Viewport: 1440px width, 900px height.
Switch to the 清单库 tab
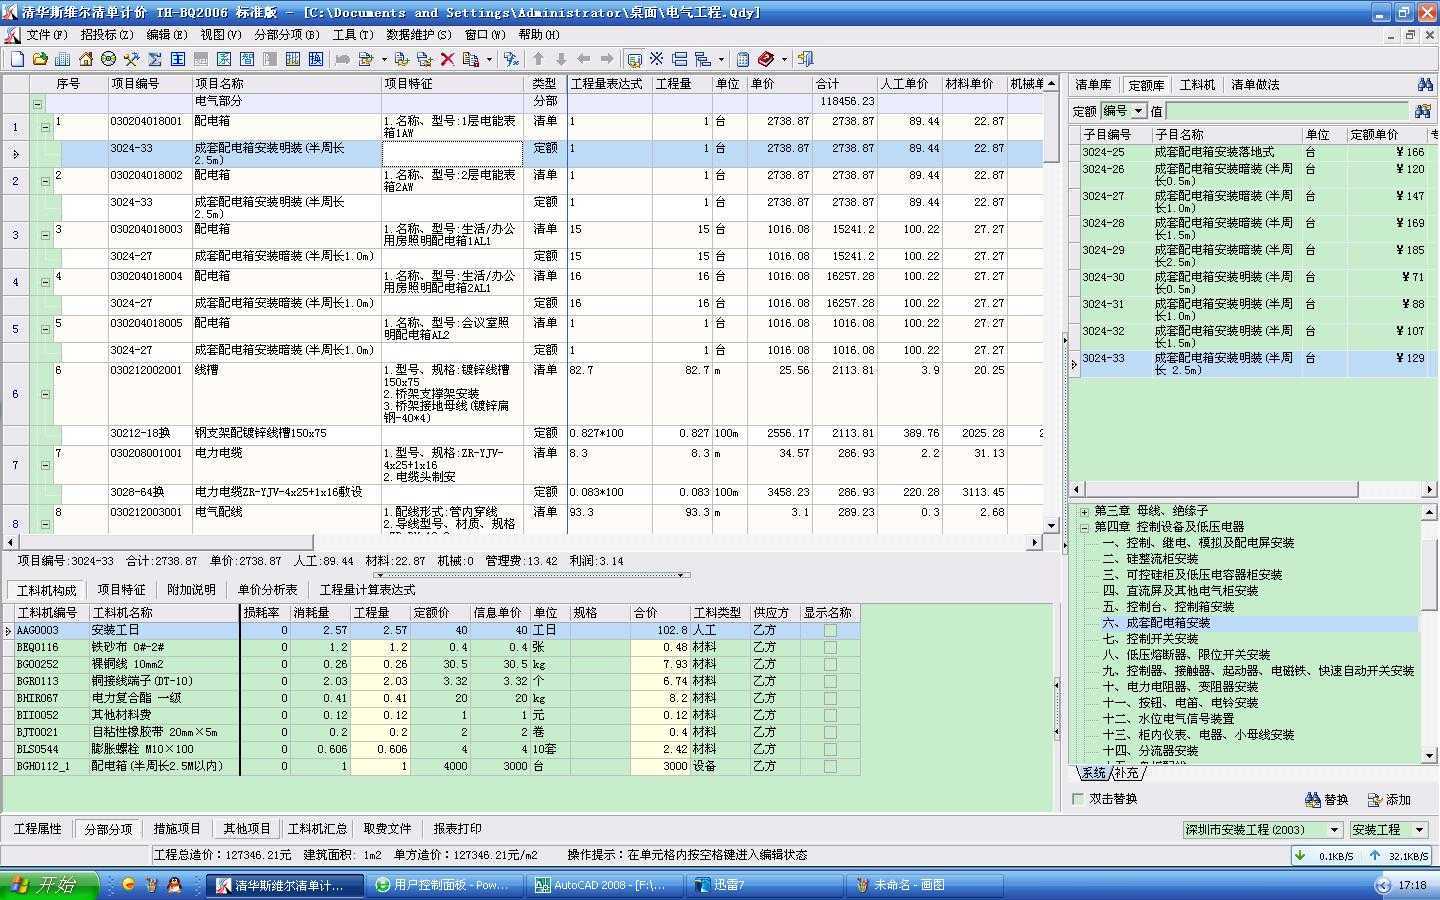point(1093,85)
